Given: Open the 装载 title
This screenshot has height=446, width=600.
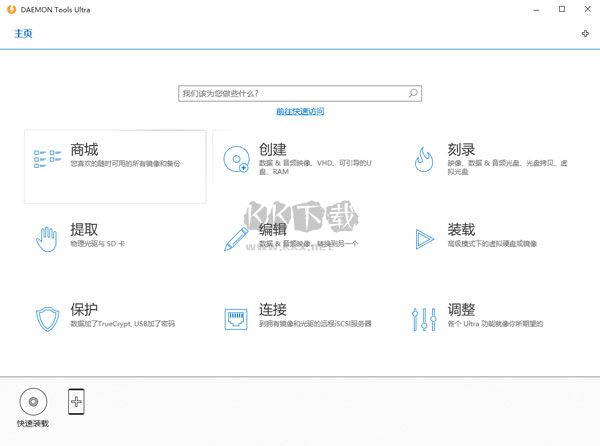Looking at the screenshot, I should [x=461, y=230].
